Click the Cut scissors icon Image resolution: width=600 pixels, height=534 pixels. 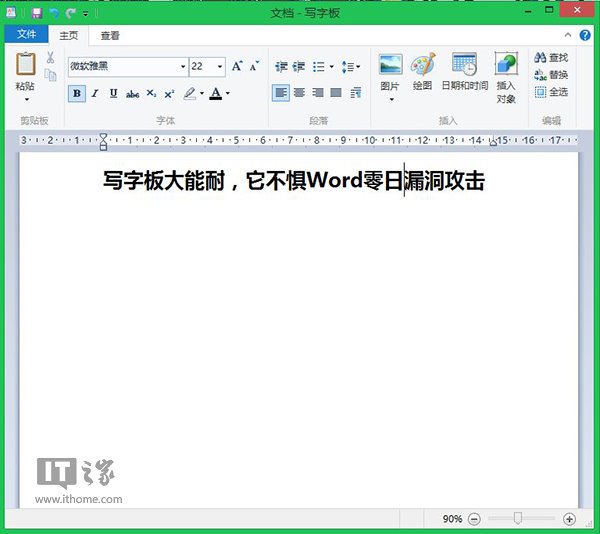pos(50,58)
